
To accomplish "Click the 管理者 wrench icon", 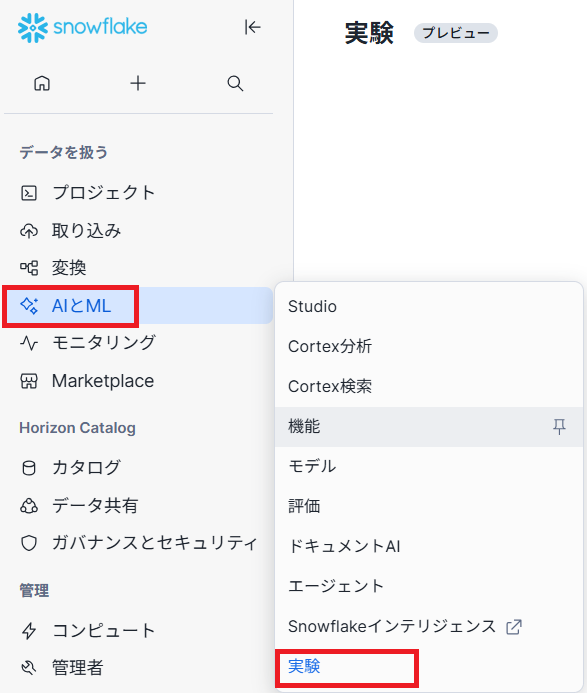I will [x=29, y=668].
